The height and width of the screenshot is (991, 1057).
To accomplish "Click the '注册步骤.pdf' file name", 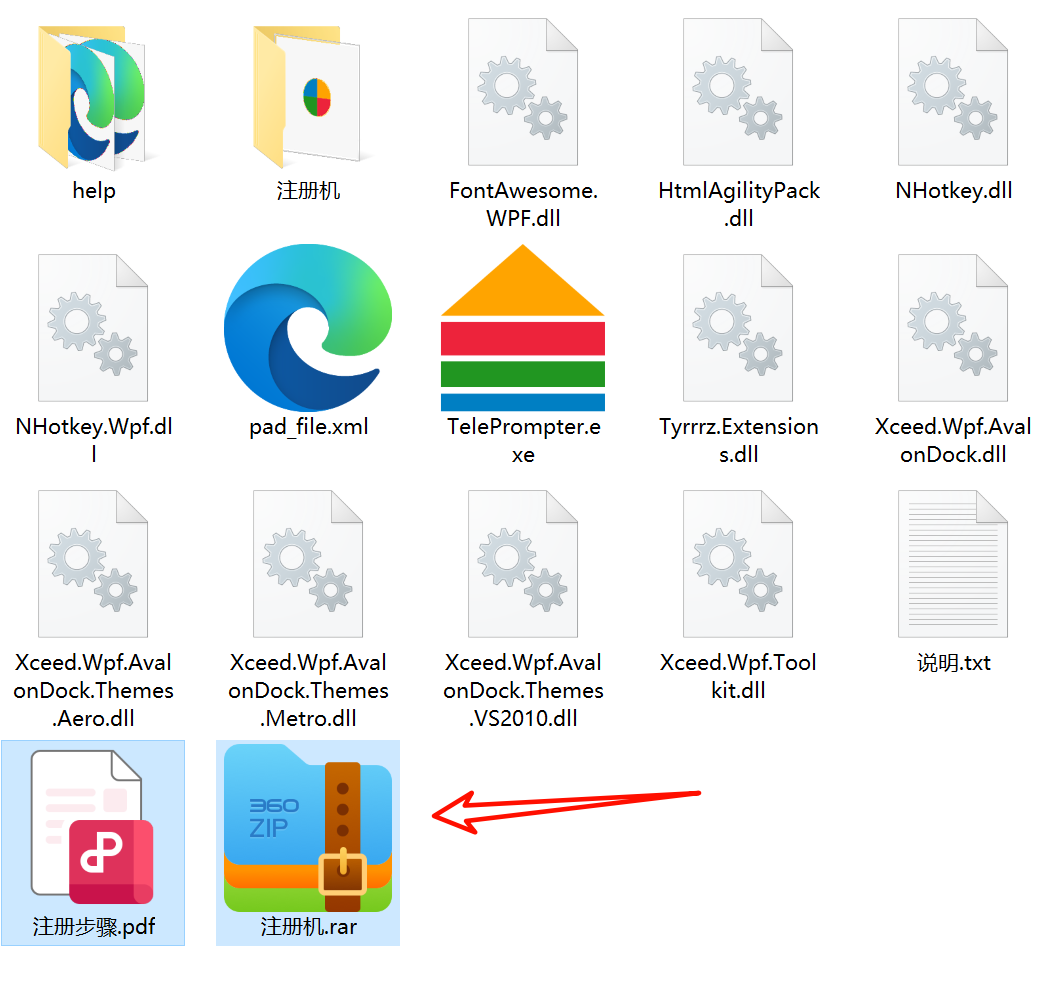I will (x=94, y=926).
